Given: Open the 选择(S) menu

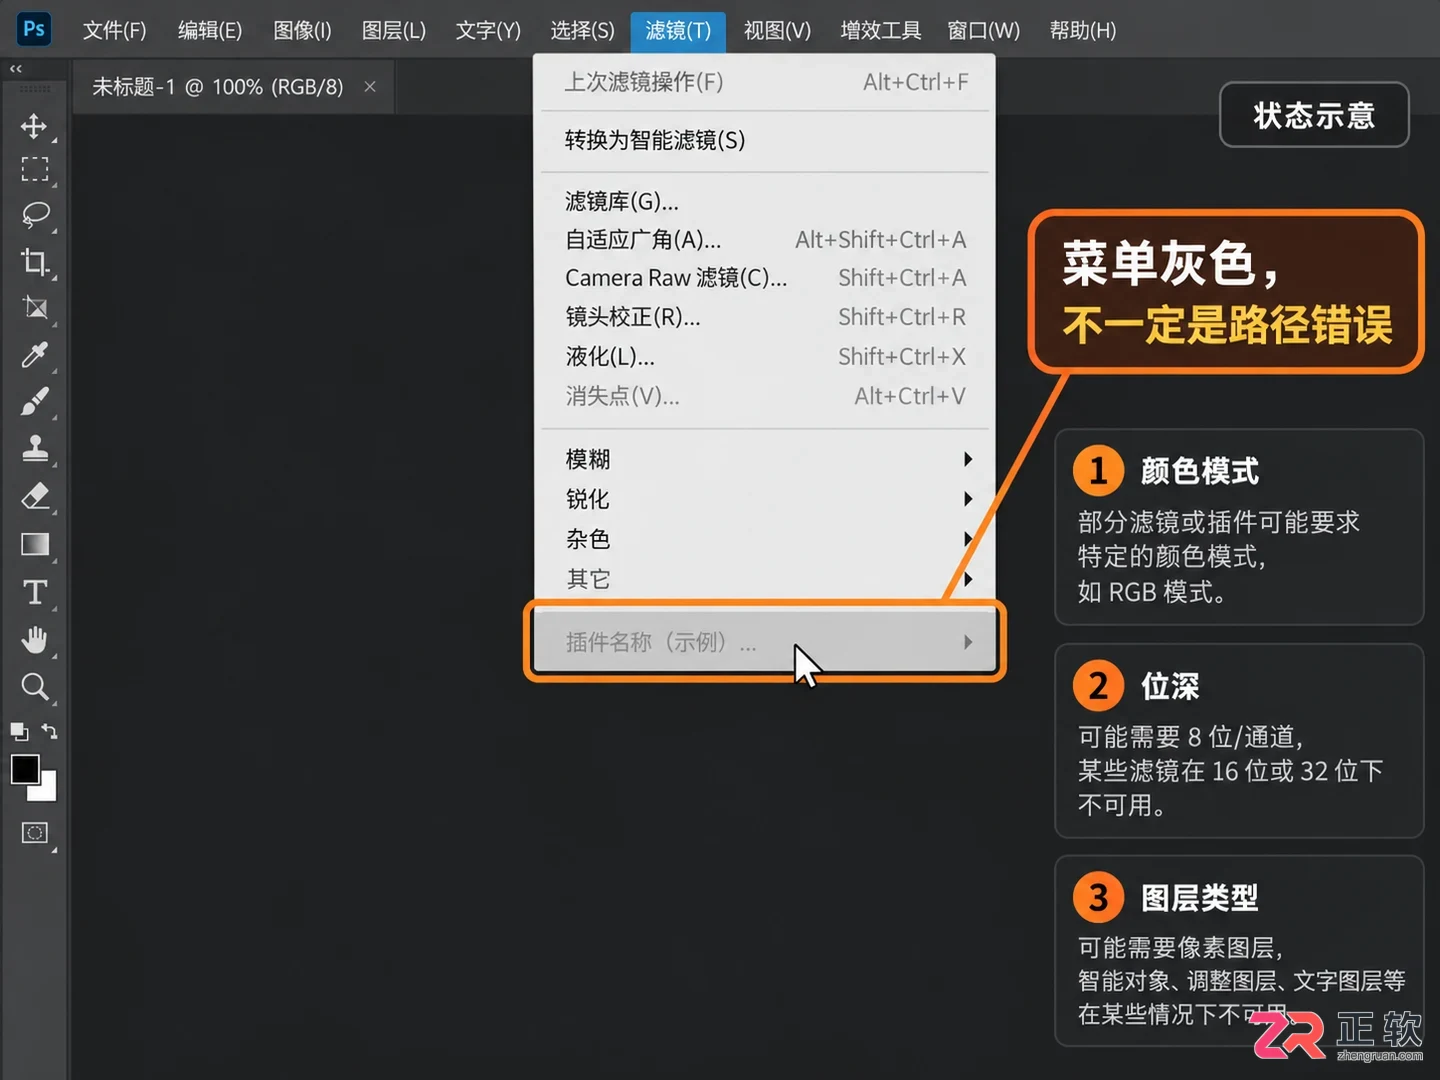Looking at the screenshot, I should [582, 30].
